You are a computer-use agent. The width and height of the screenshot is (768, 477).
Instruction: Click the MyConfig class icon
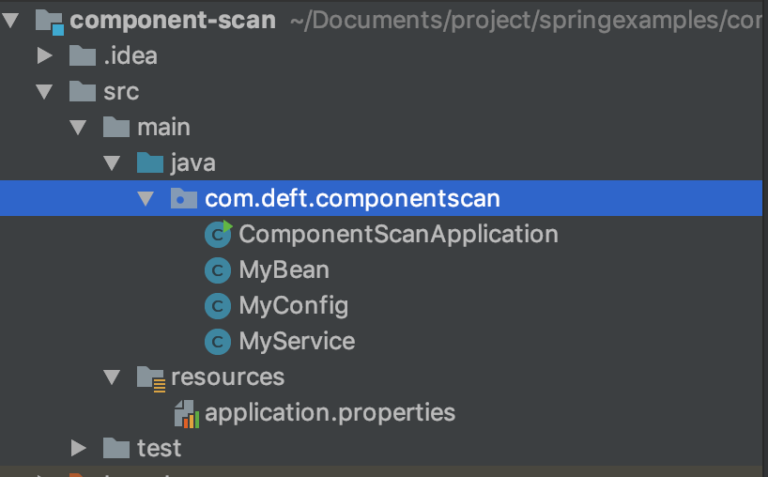click(x=217, y=306)
